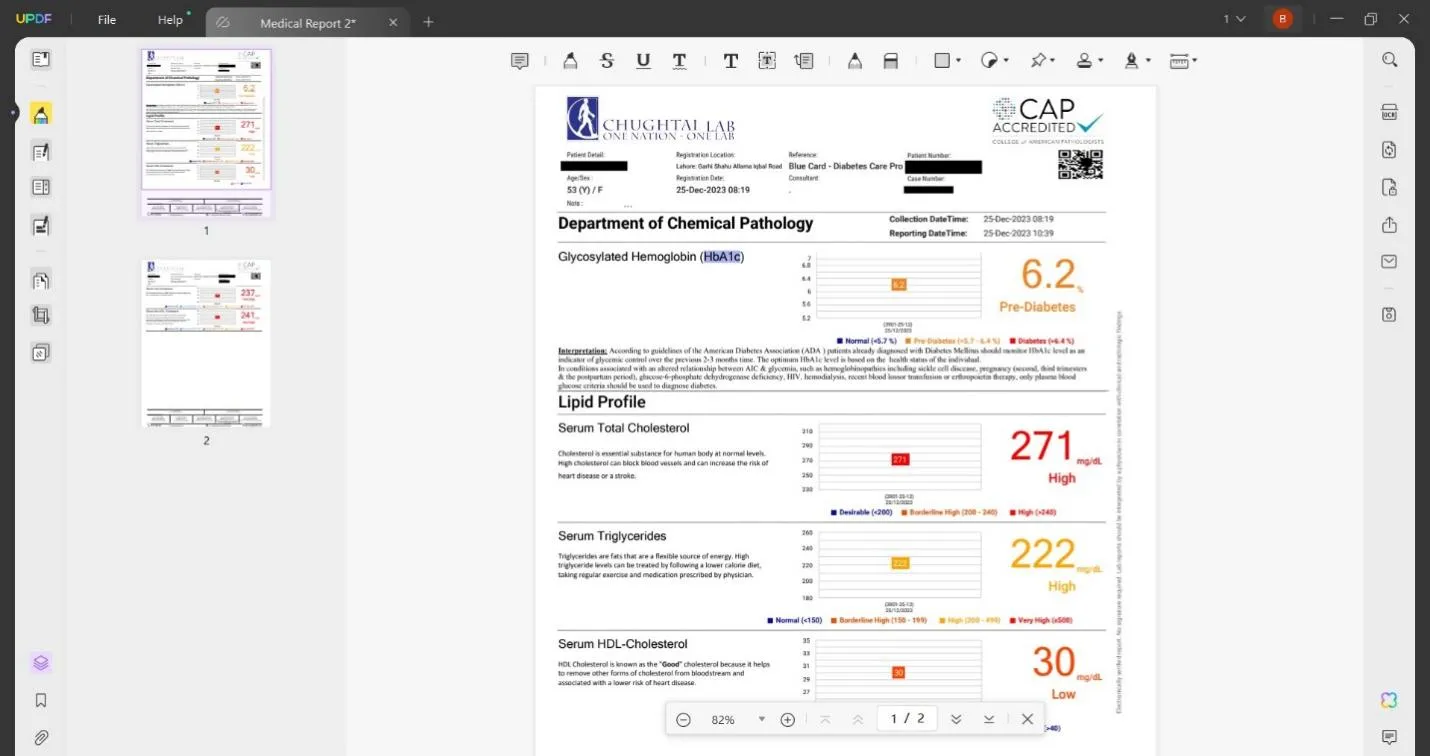Open the Crop Pages tool
This screenshot has height=756, width=1430.
[x=41, y=316]
